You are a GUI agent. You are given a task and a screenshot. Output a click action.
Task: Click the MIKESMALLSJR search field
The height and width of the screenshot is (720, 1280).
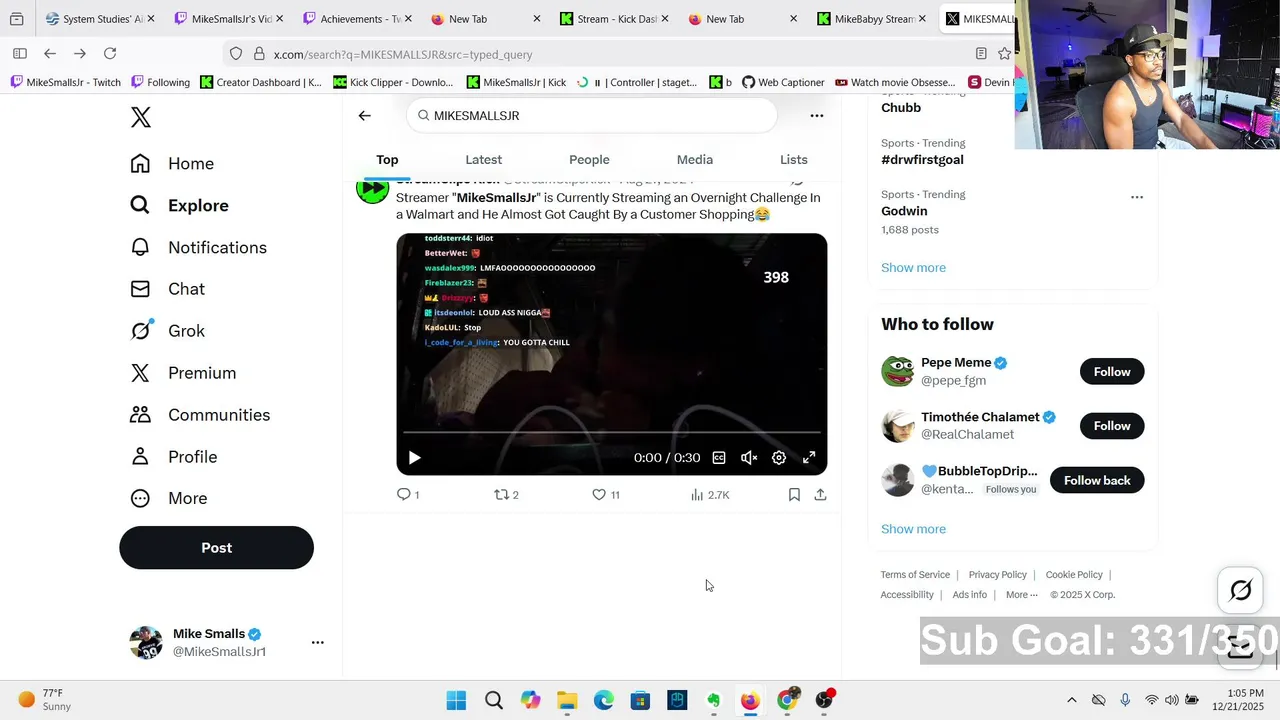(592, 116)
